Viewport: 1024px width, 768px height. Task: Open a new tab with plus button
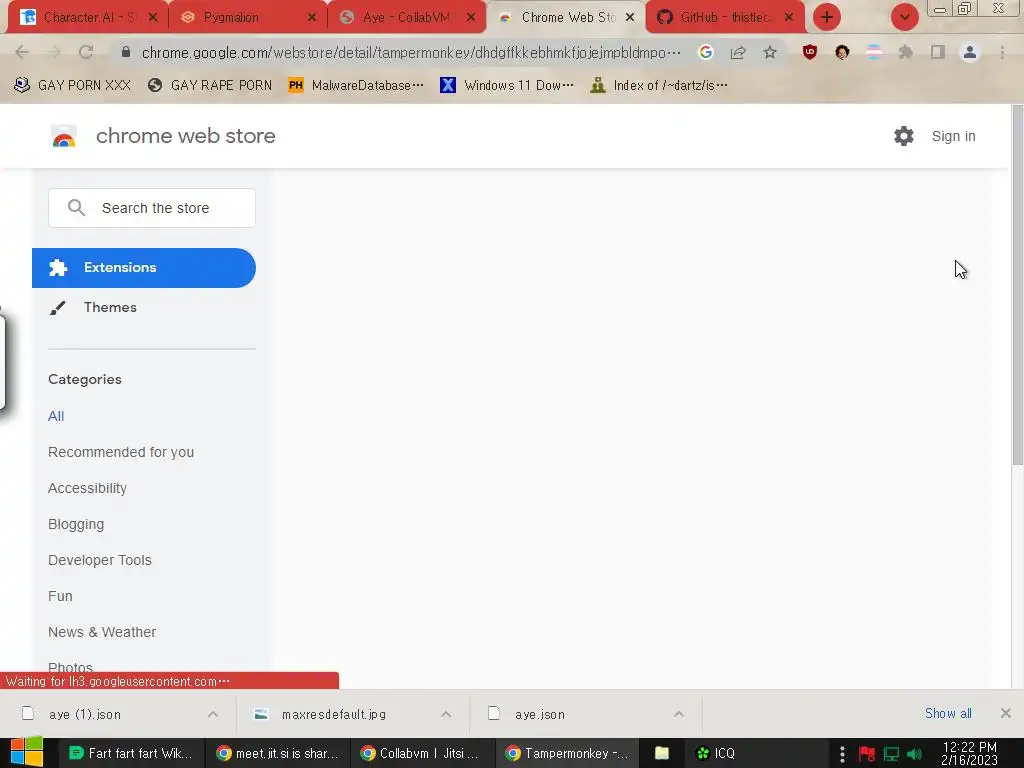pyautogui.click(x=827, y=18)
